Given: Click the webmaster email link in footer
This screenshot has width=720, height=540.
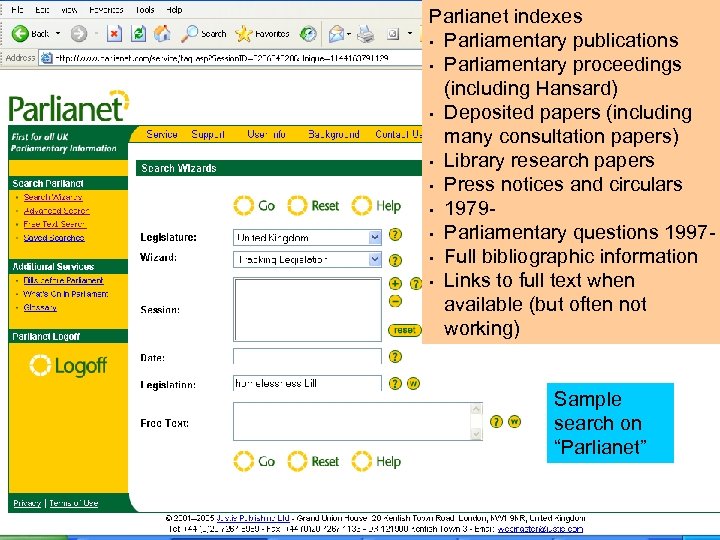Looking at the screenshot, I should [x=540, y=529].
